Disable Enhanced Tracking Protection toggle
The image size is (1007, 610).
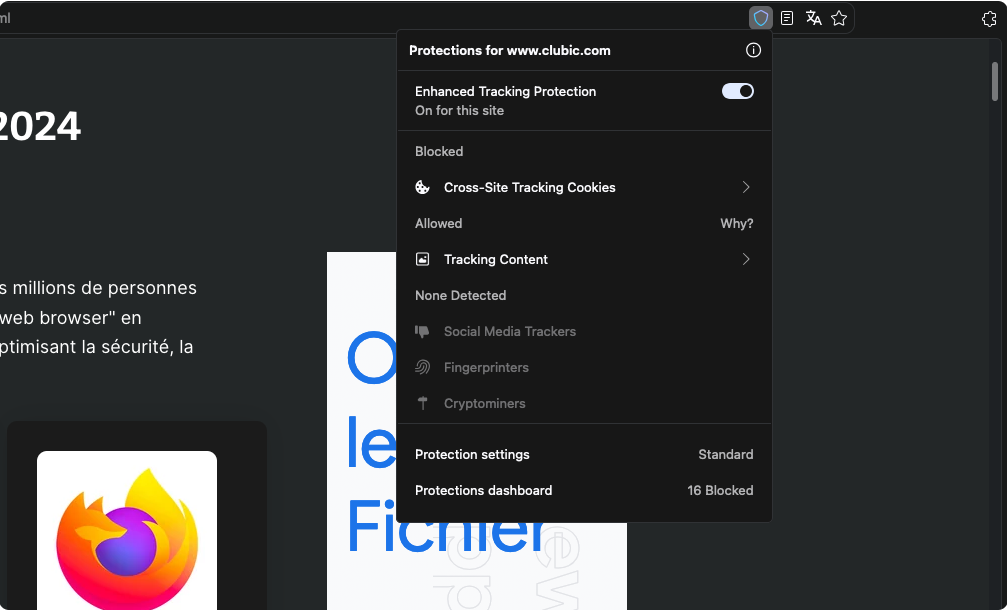pos(737,91)
